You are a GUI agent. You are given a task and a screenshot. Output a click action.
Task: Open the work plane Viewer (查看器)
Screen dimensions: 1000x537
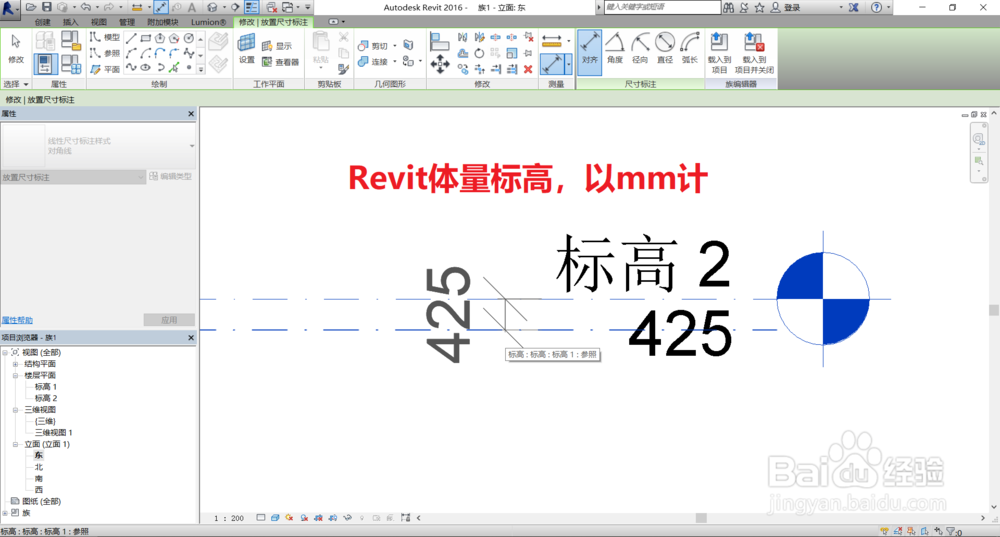[x=280, y=62]
